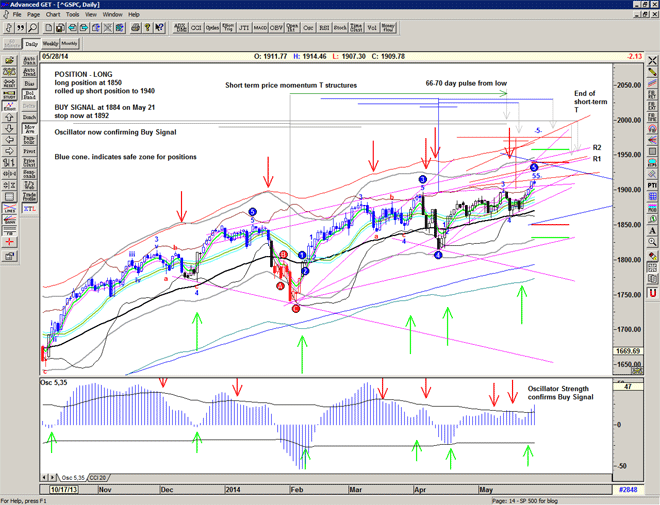Click the Stoch indicator button
The height and width of the screenshot is (505, 660).
[341, 29]
